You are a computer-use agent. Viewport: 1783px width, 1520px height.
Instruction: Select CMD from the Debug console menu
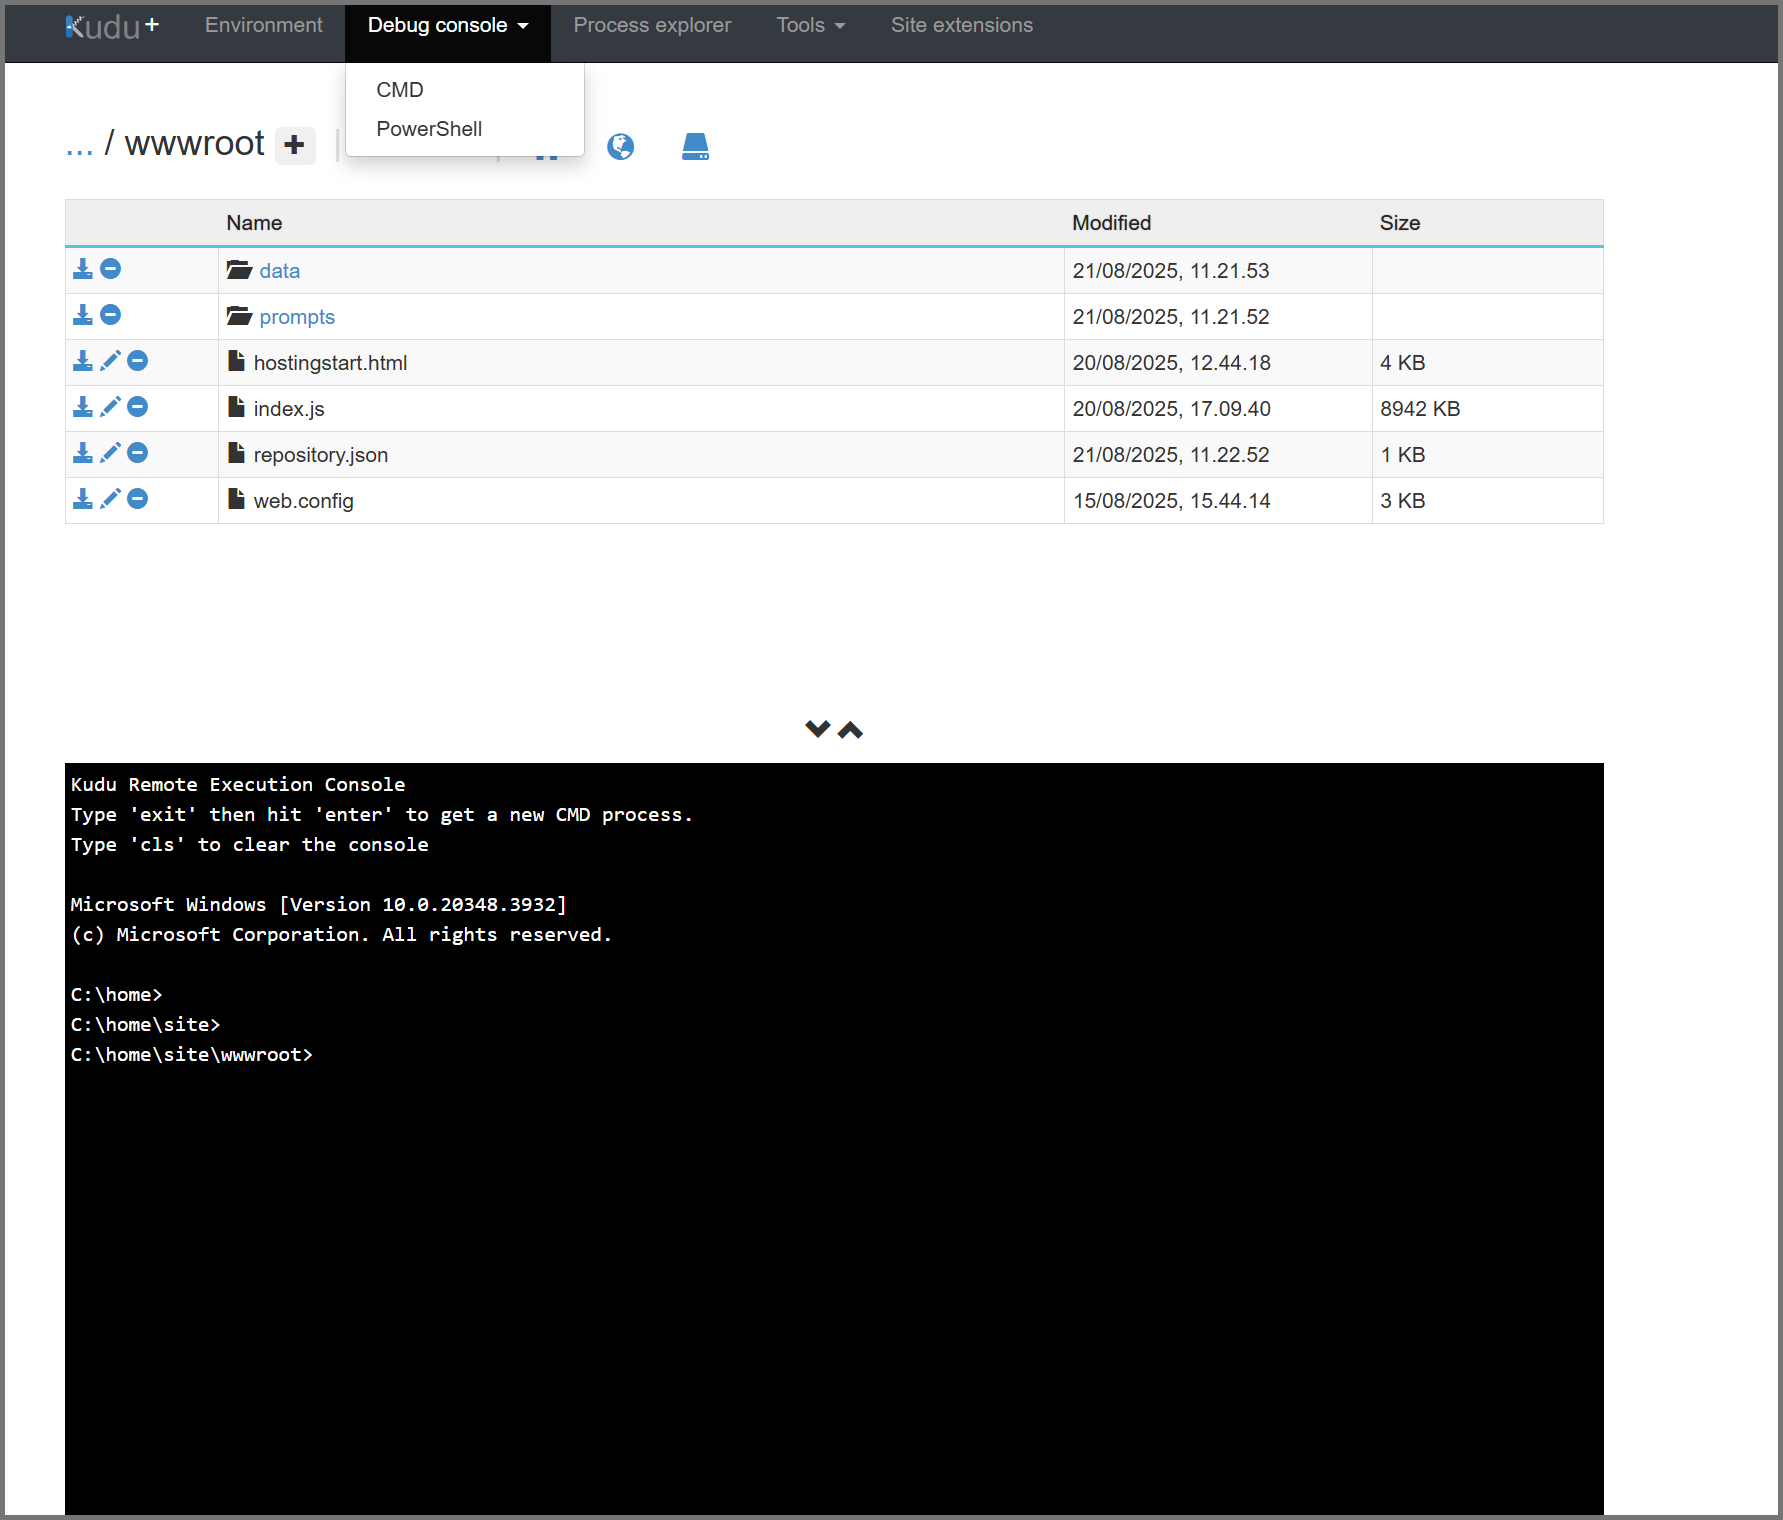(x=400, y=90)
